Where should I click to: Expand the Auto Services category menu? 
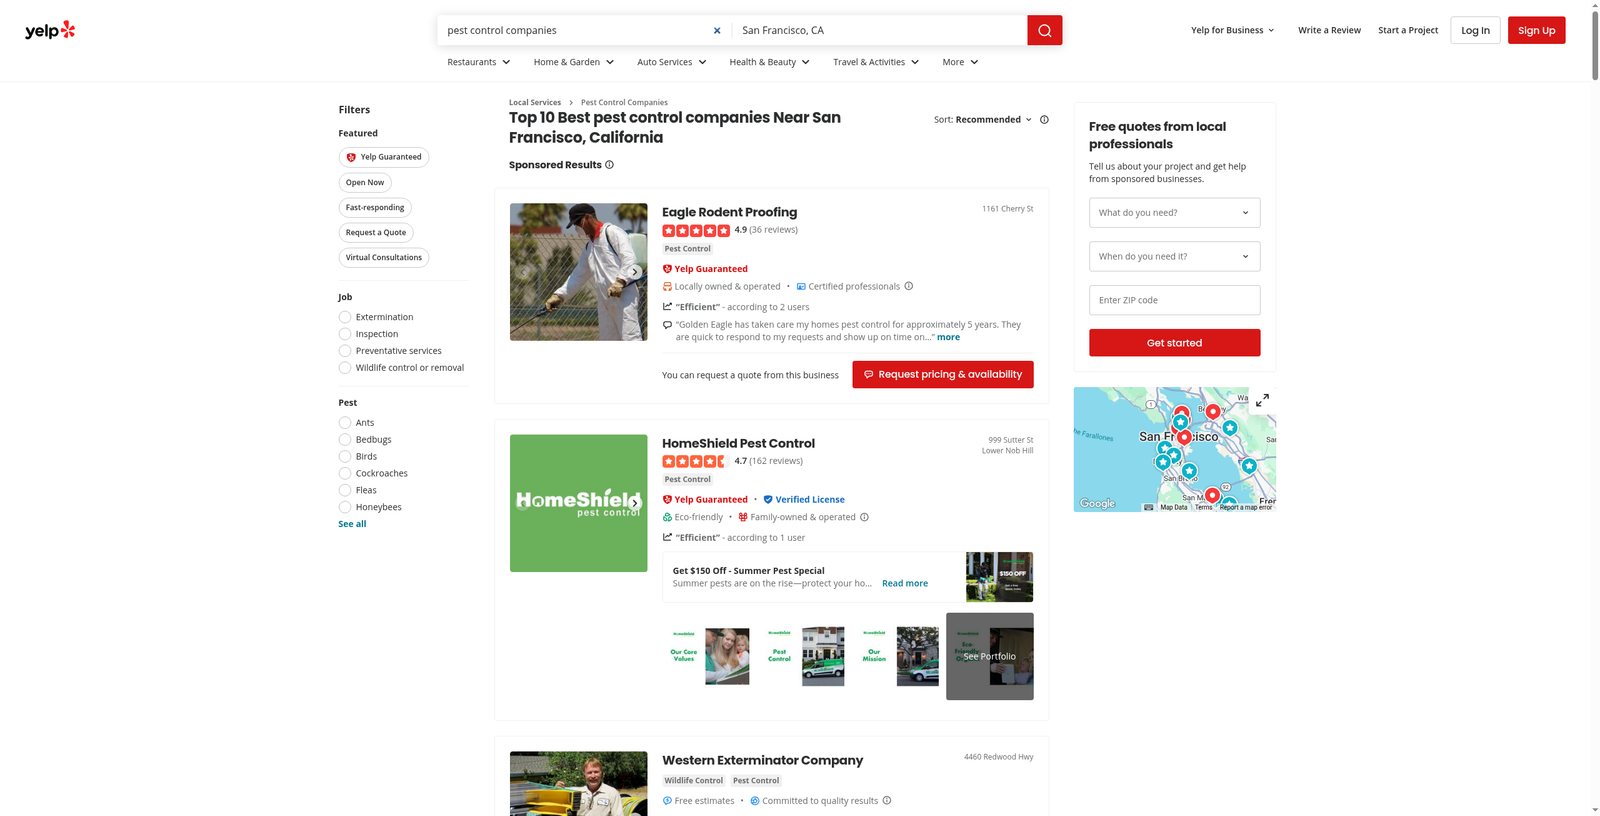click(x=672, y=62)
